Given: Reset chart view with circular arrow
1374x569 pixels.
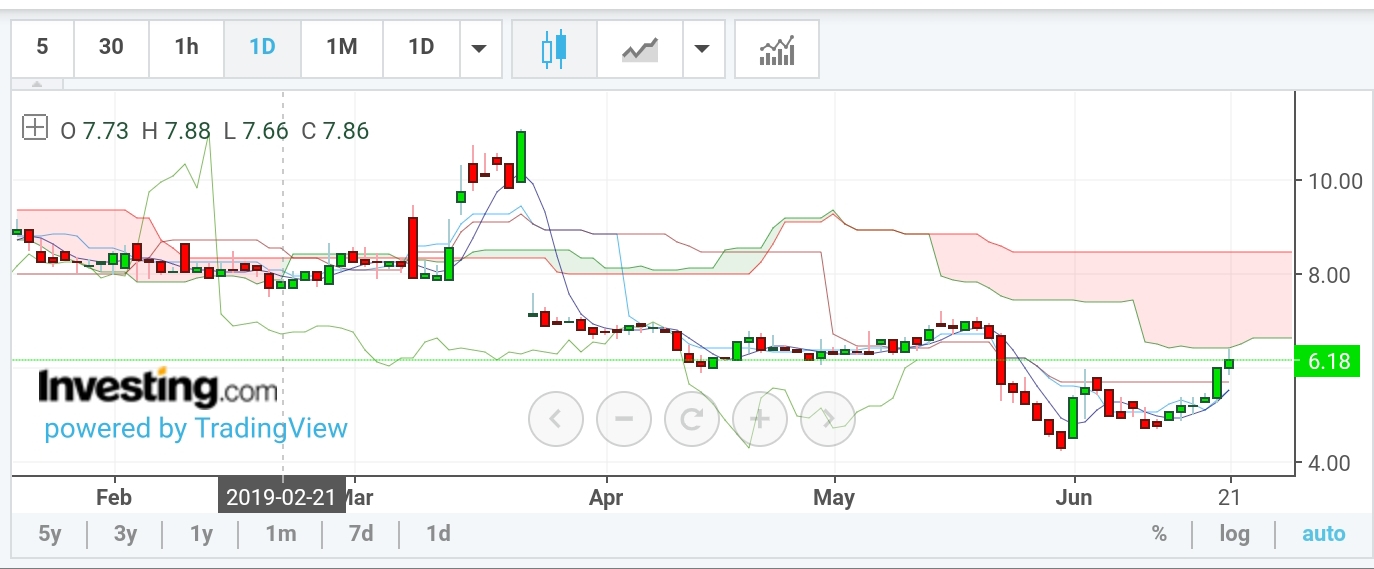Looking at the screenshot, I should [x=692, y=419].
